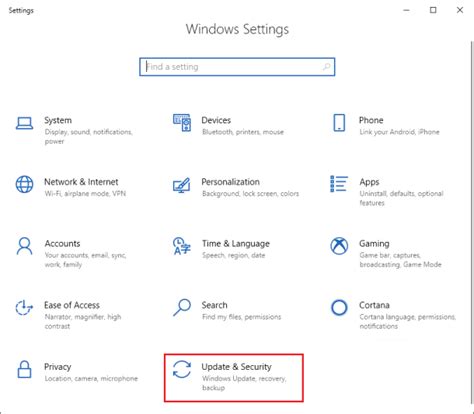Open the Network & Internet globe icon
Screen dimensions: 474x414
pyautogui.click(x=24, y=184)
